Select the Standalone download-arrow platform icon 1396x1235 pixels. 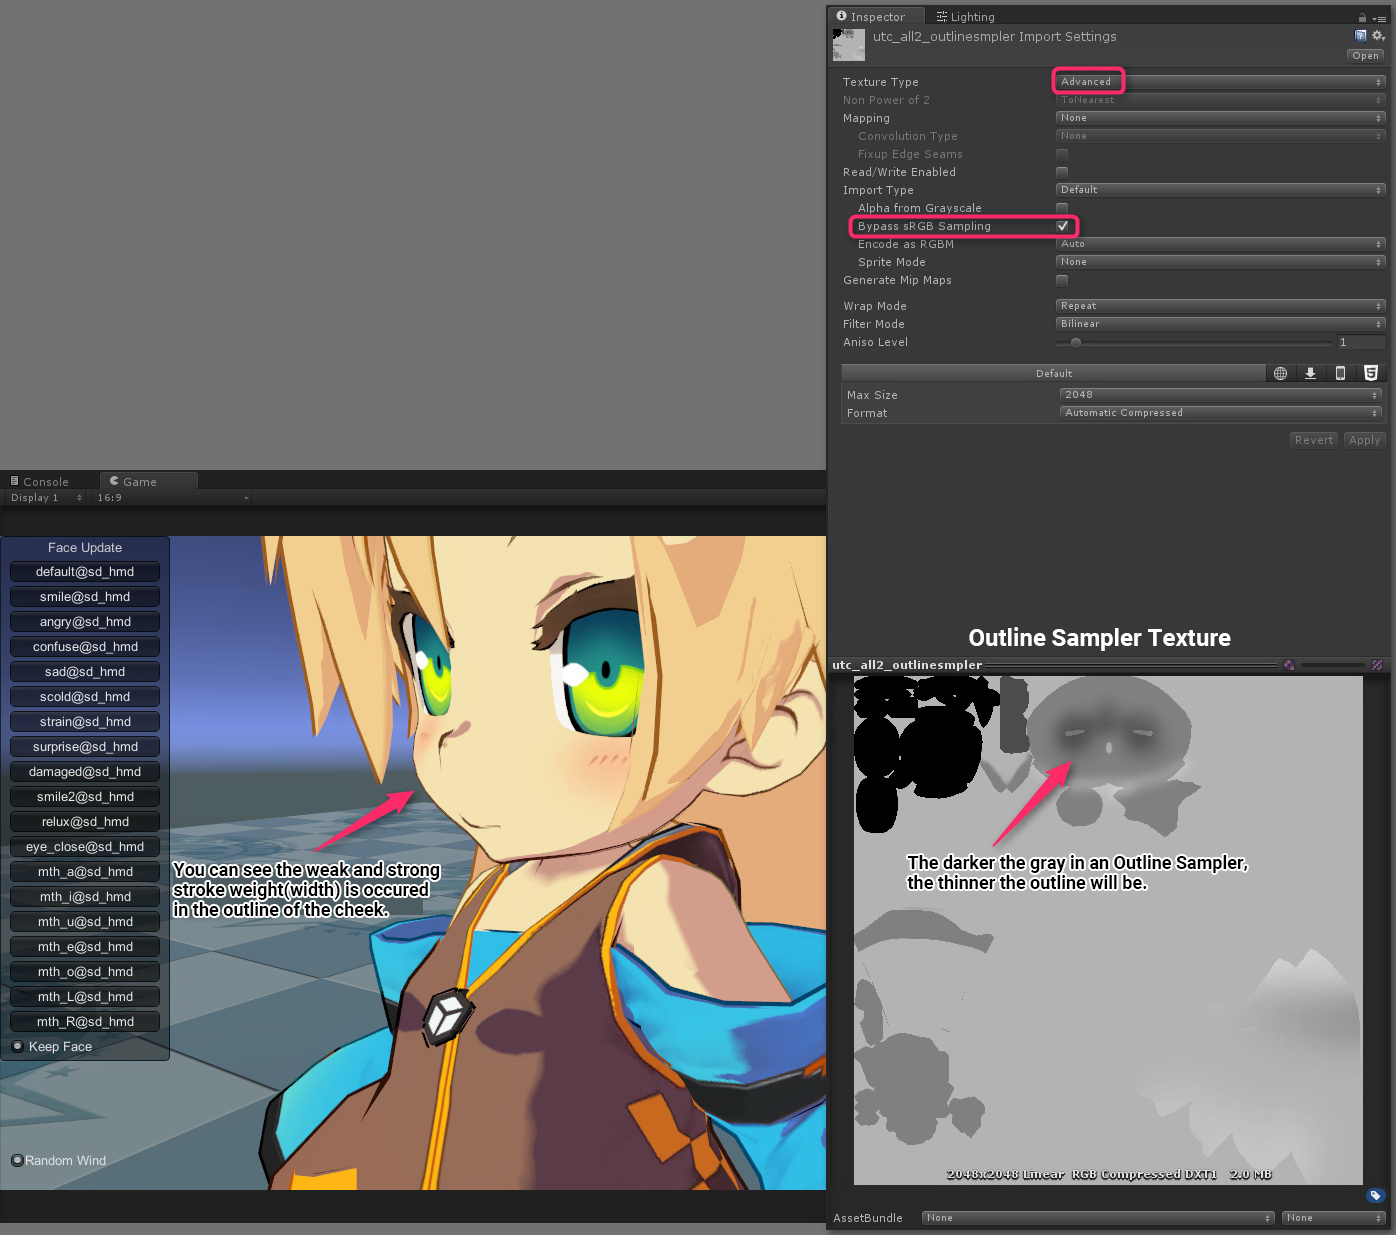pyautogui.click(x=1310, y=373)
